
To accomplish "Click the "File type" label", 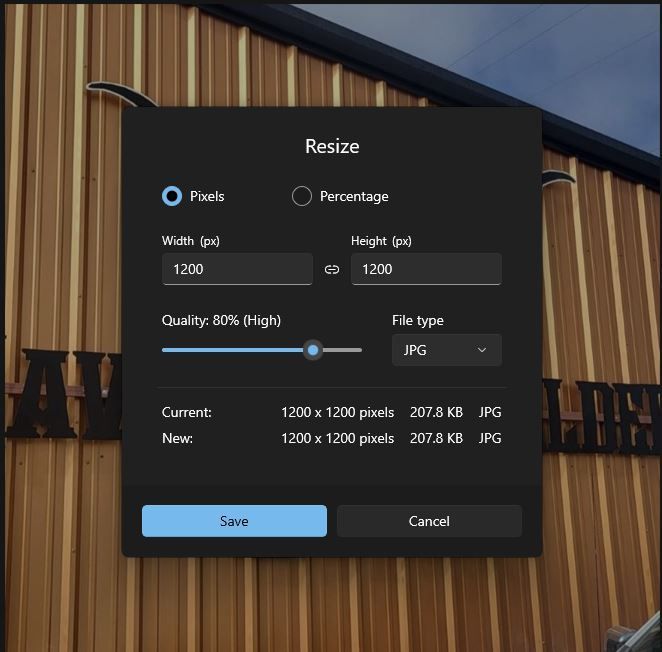I will 417,320.
